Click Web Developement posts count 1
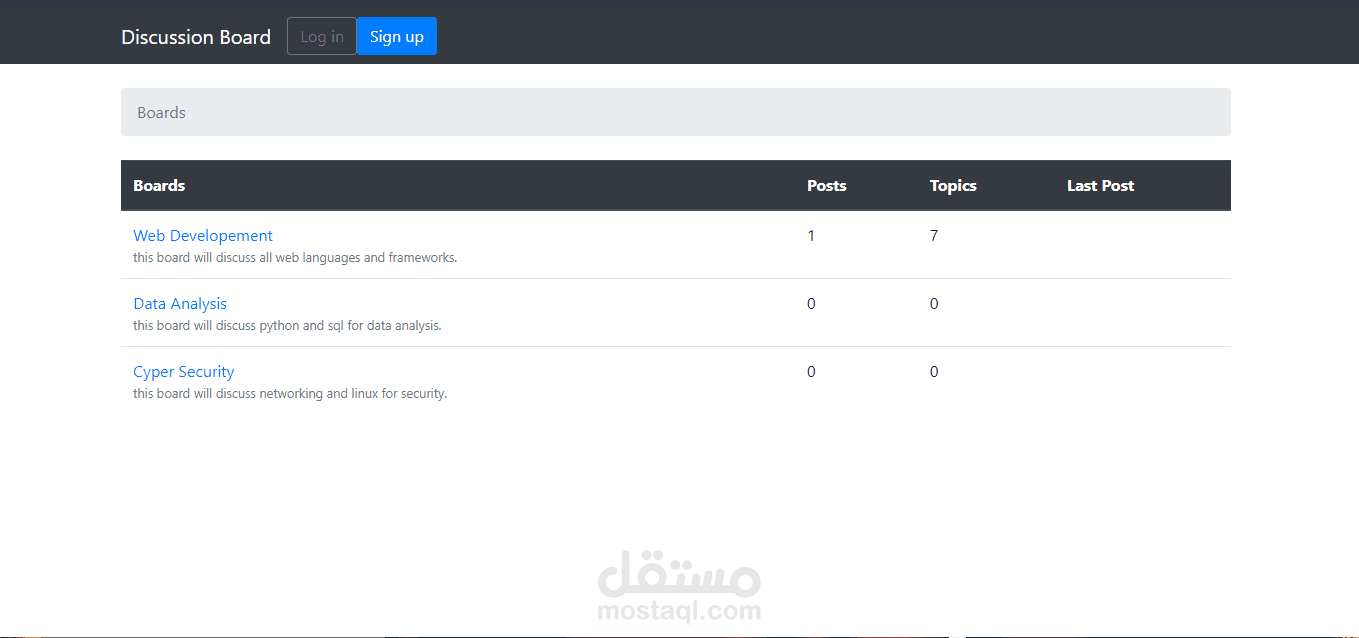This screenshot has height=638, width=1359. 811,236
